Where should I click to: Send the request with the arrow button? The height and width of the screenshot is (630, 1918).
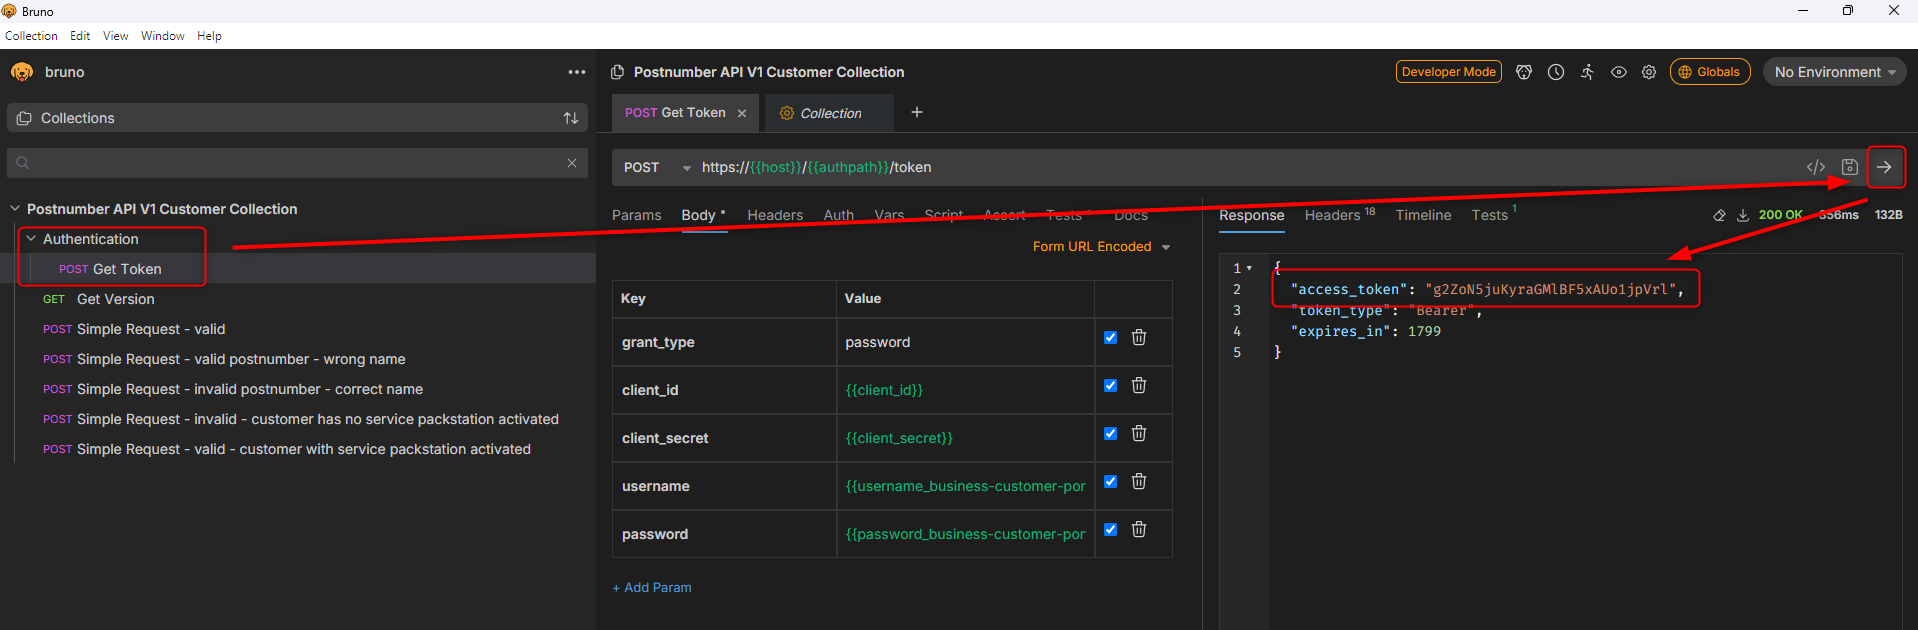[x=1884, y=167]
